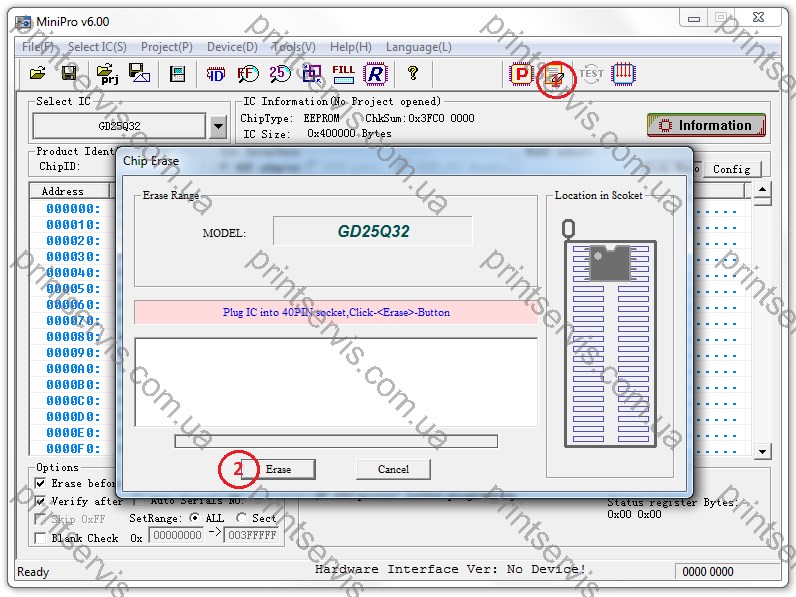Click the IC pin test chip icon
Screen dimensions: 796x597
point(623,74)
